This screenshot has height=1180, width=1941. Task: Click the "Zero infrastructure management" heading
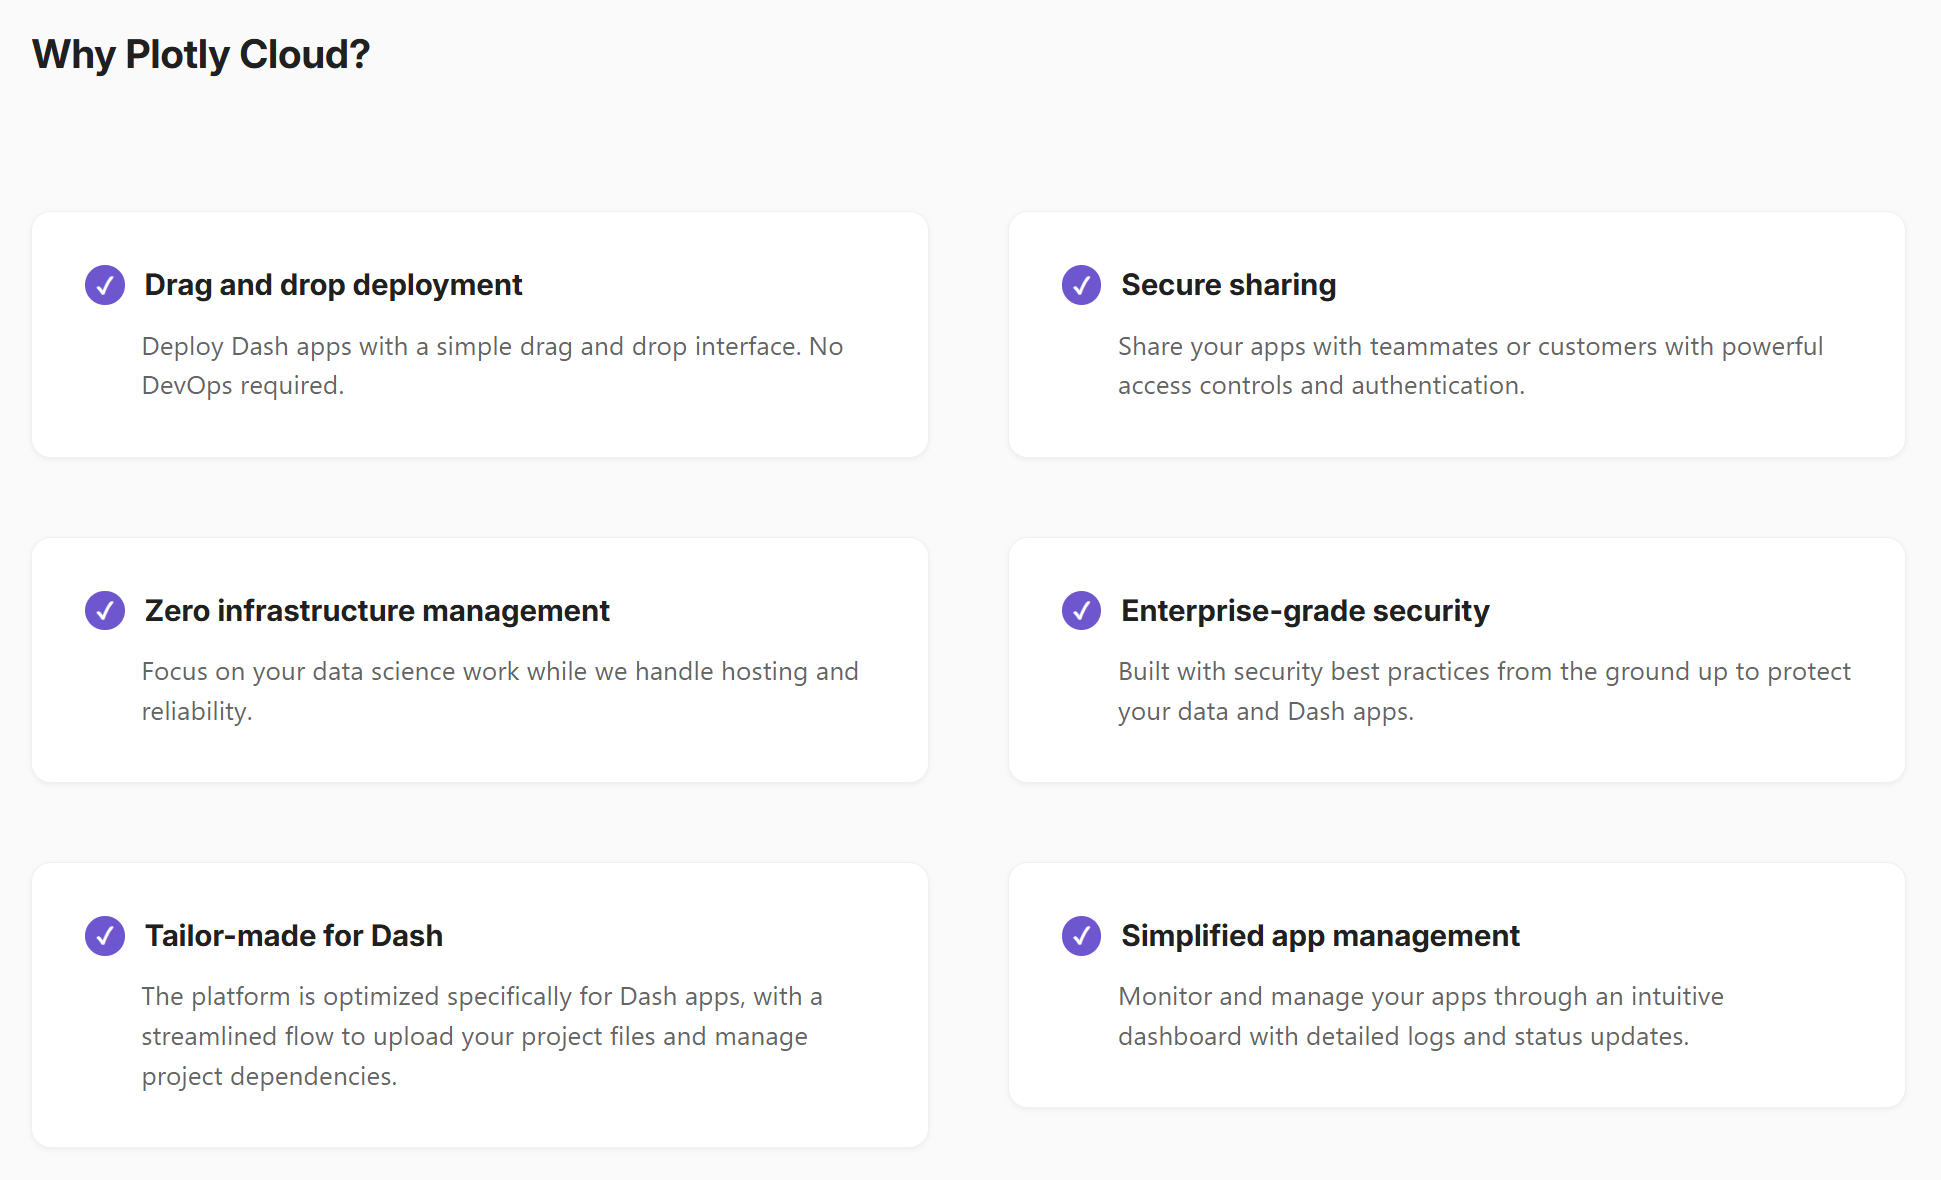point(377,610)
